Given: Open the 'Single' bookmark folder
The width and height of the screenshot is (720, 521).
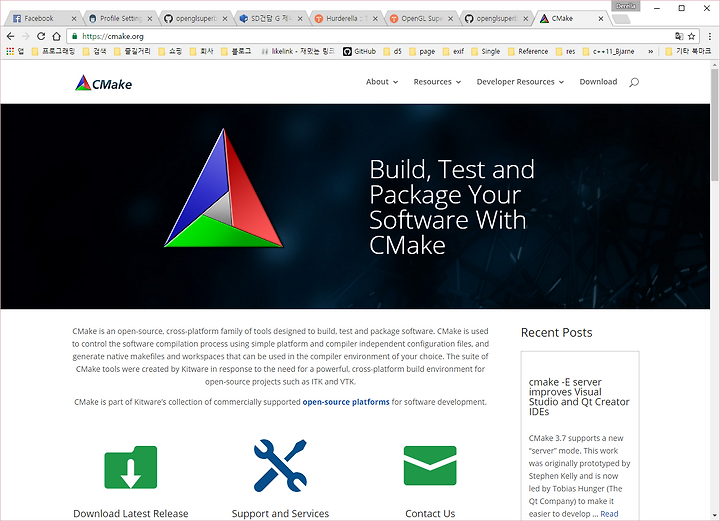Looking at the screenshot, I should coord(486,51).
